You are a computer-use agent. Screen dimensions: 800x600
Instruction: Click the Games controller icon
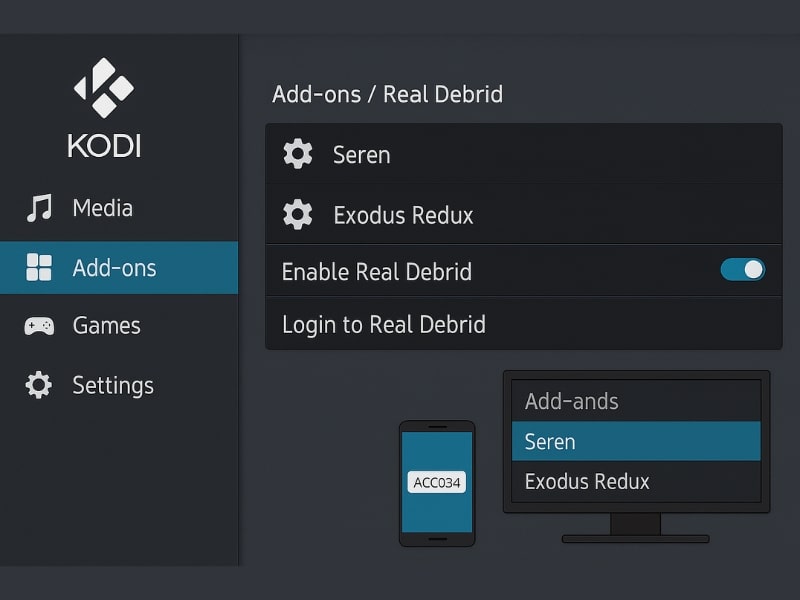pyautogui.click(x=39, y=326)
